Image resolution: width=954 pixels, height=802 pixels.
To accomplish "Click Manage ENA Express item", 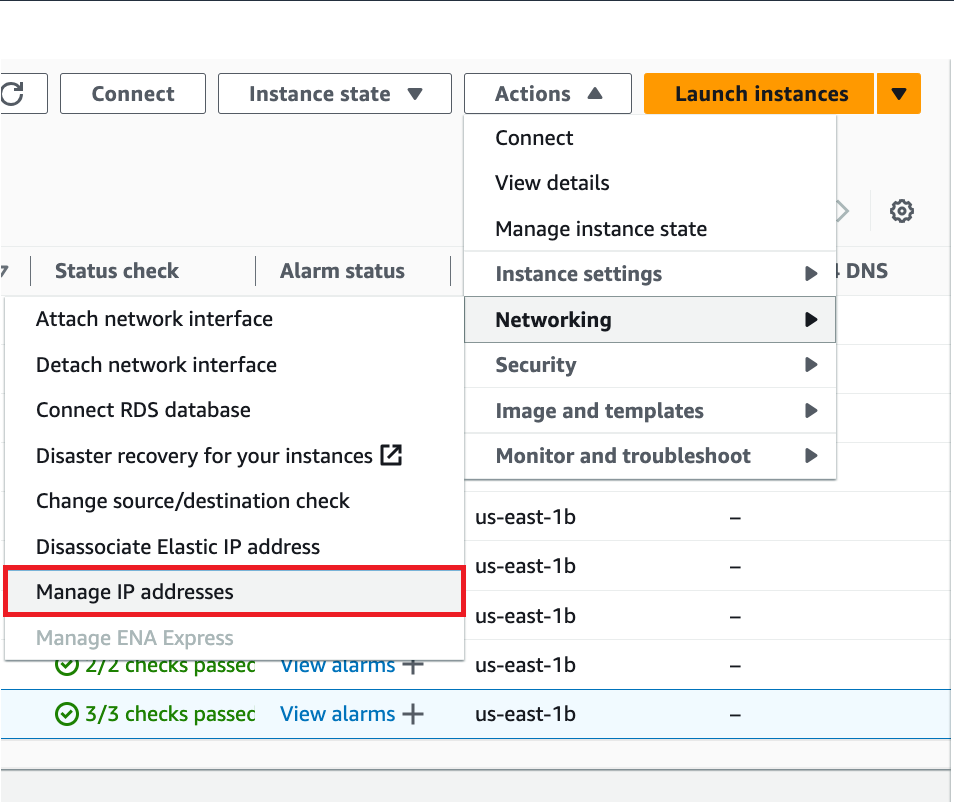I will point(234,638).
